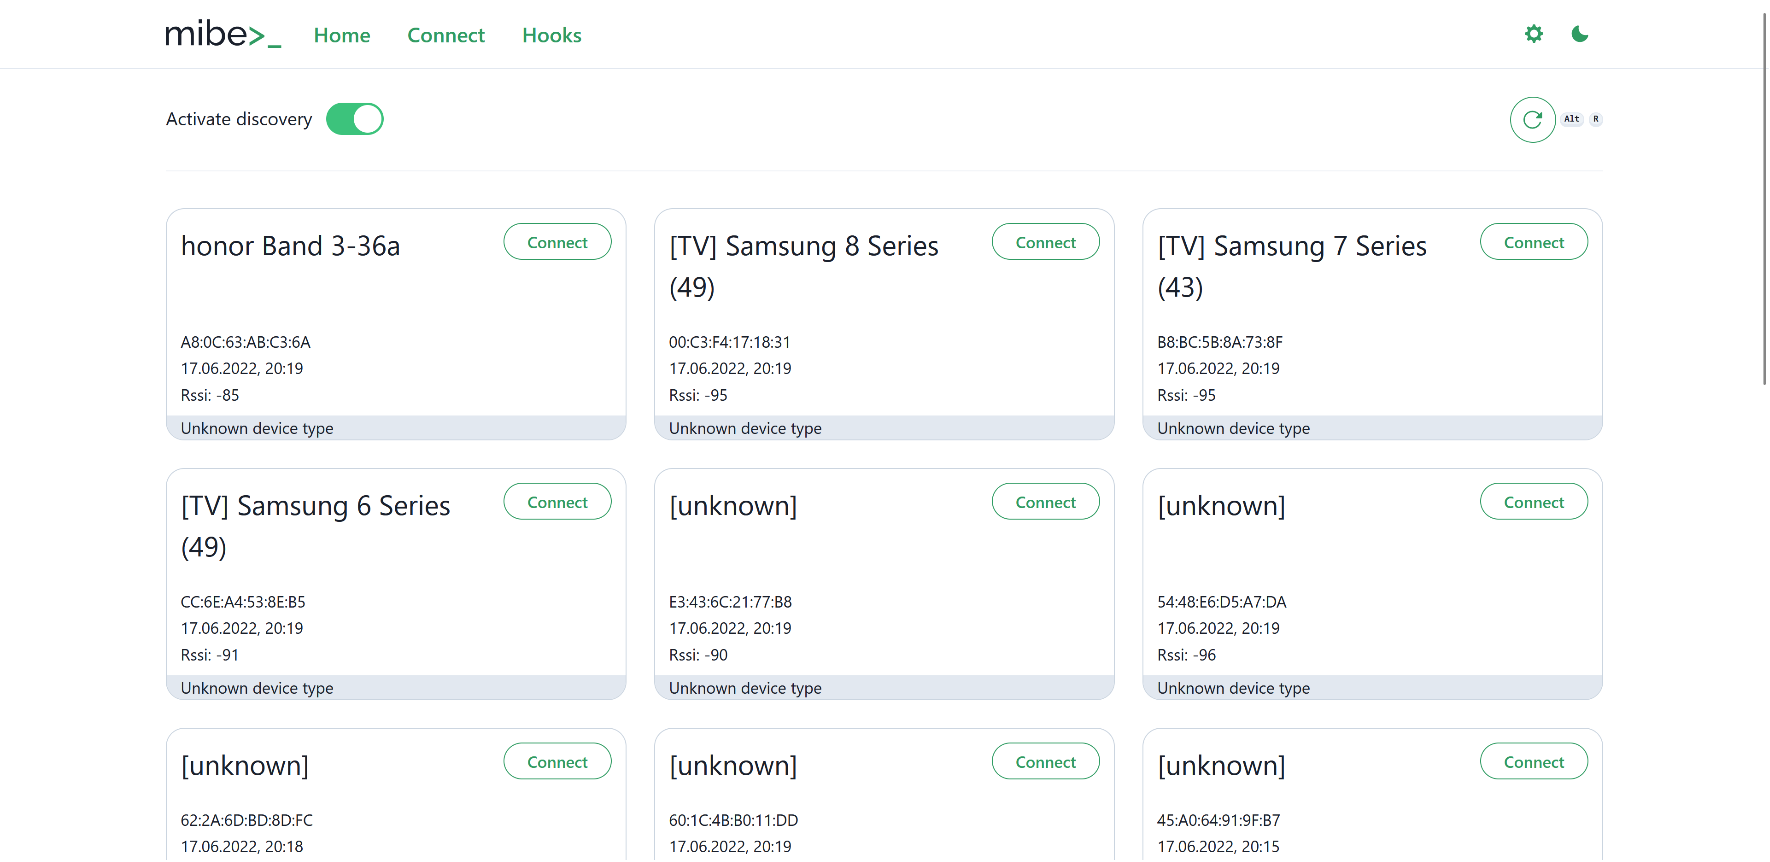This screenshot has height=862, width=1770.
Task: Click Rssi: -96 value
Action: coord(1187,655)
